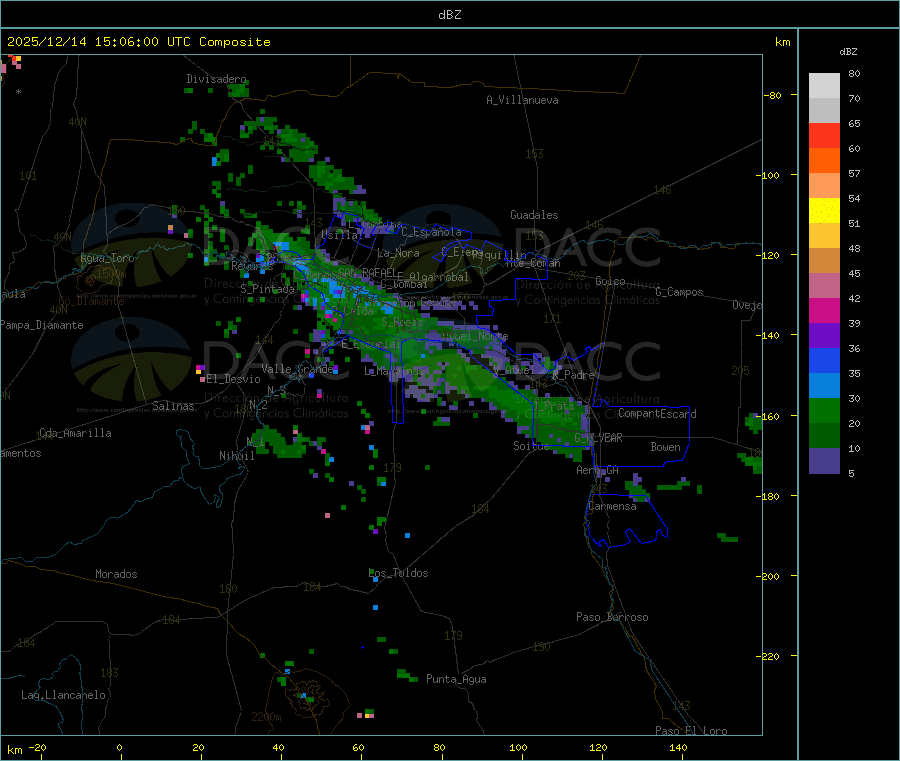900x761 pixels.
Task: Select the Nihuil location label
Action: click(x=236, y=456)
